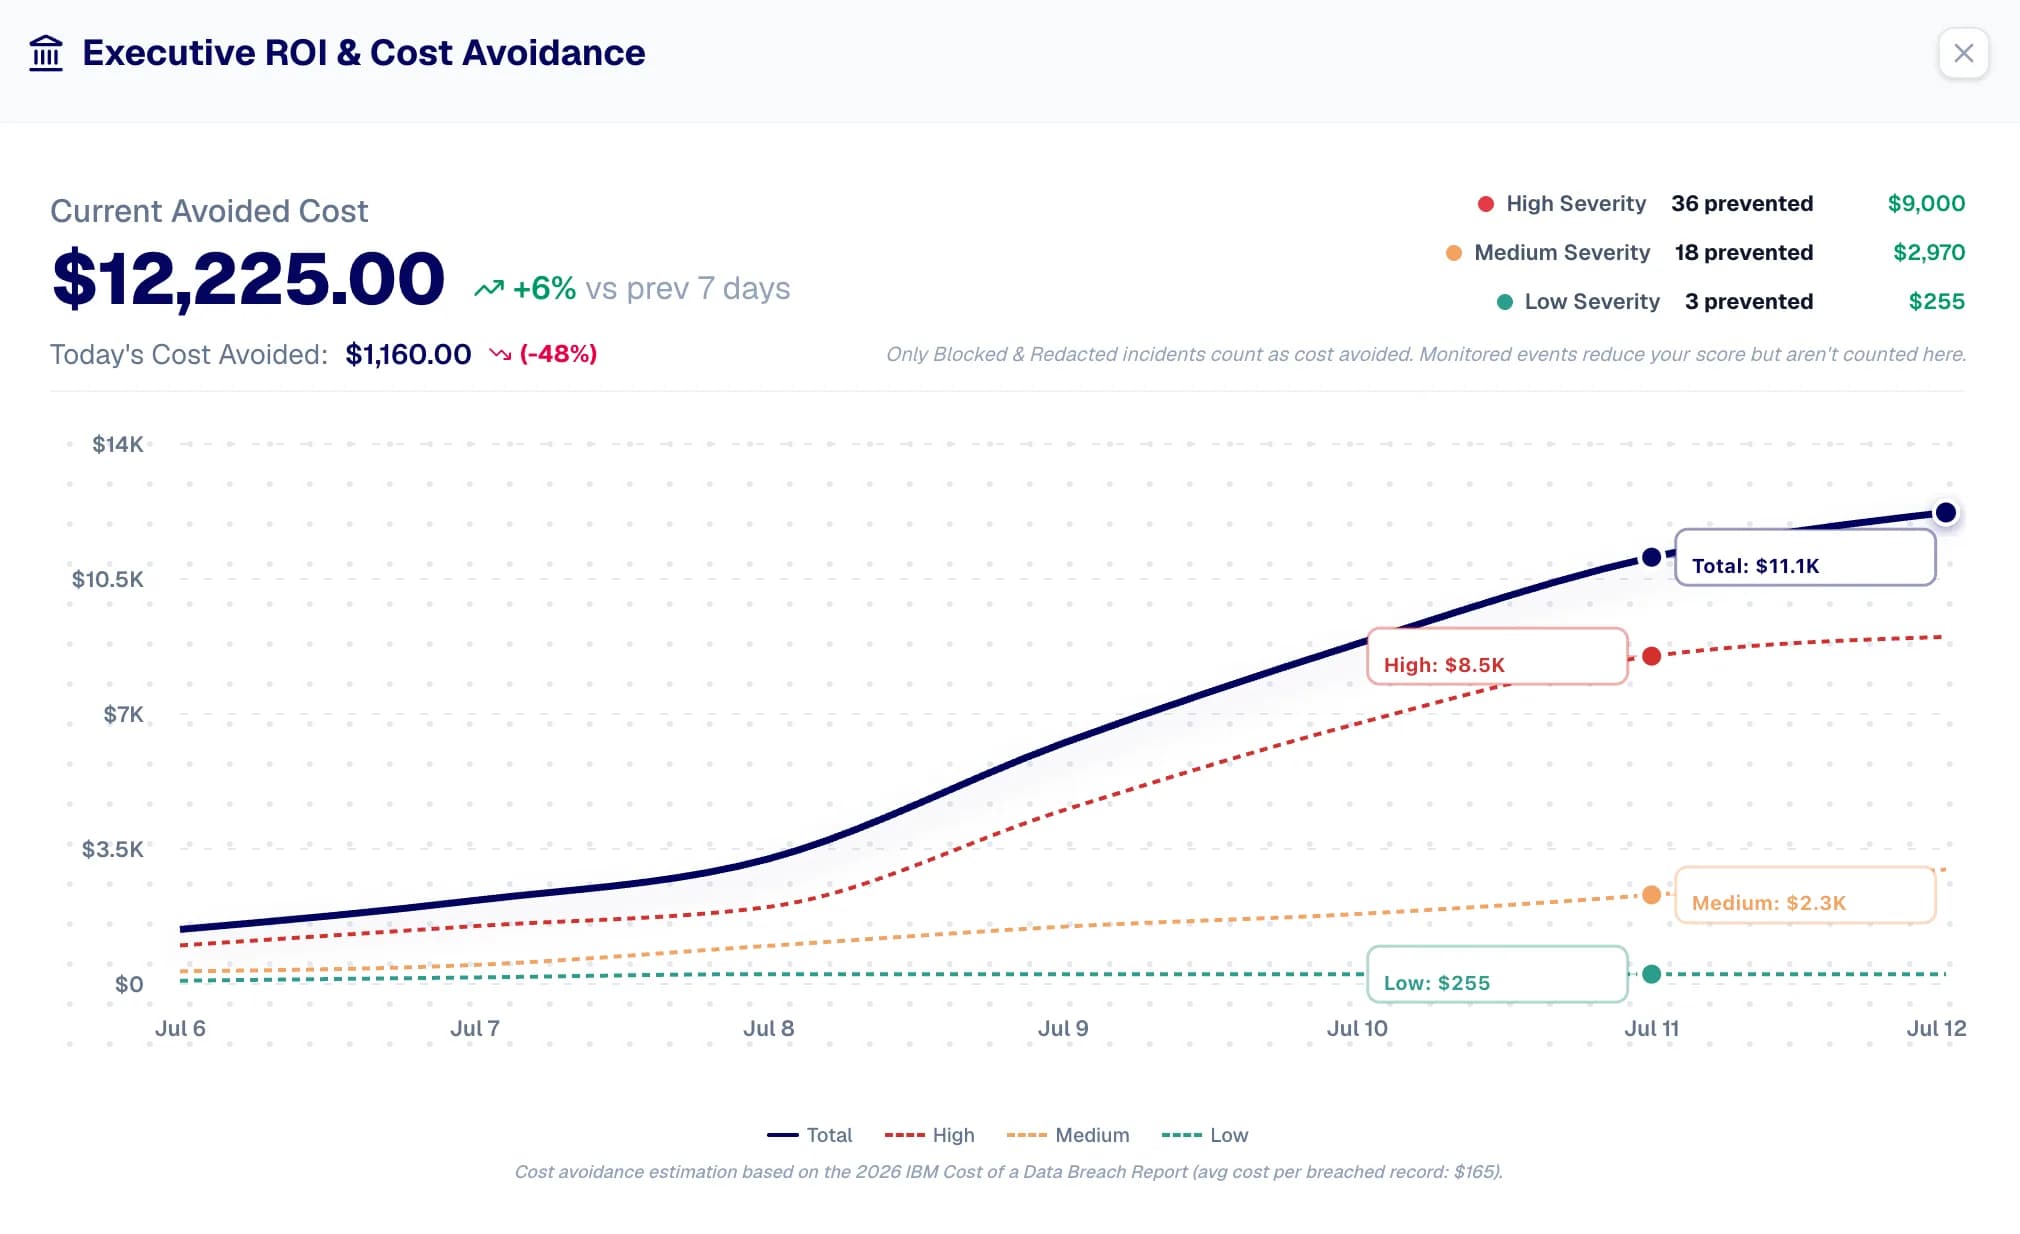Screen dimensions: 2020x1234
Task: Click the red downward trend arrow icon
Action: (x=500, y=354)
